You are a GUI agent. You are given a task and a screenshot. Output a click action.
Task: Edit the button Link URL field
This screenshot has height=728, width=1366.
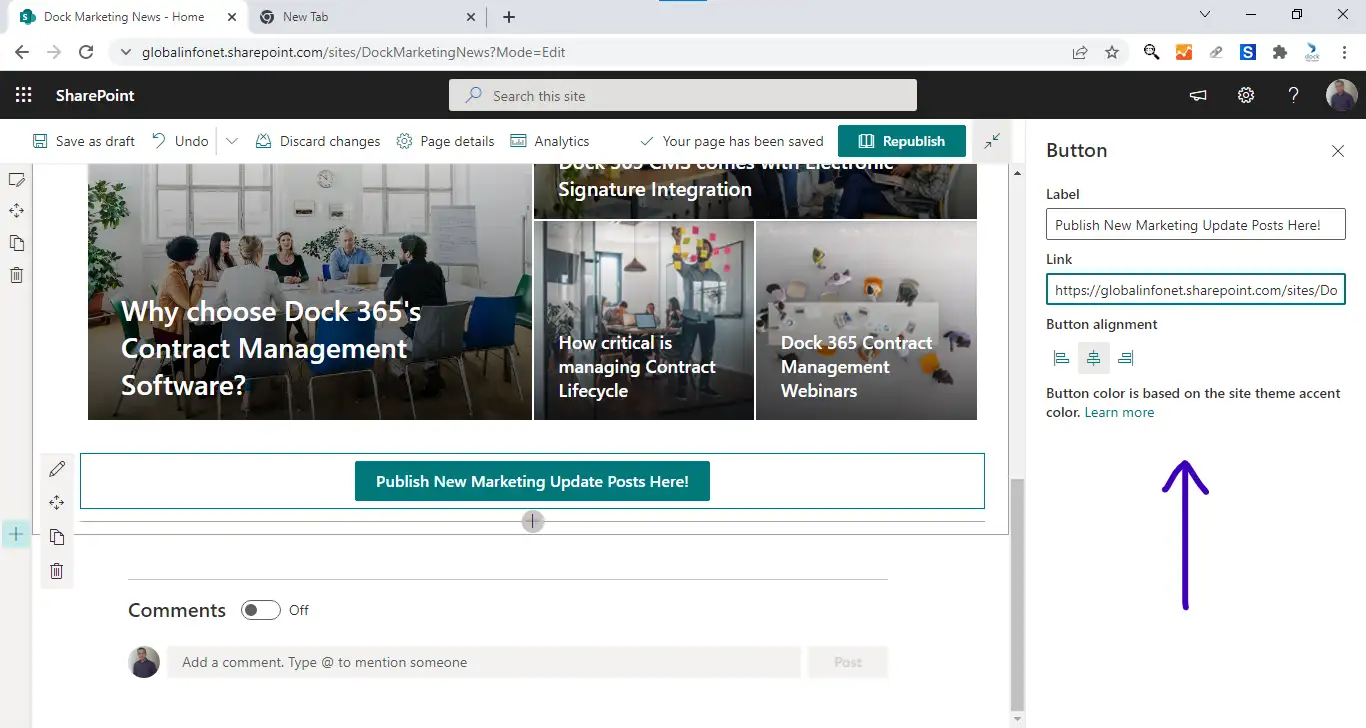[1196, 290]
